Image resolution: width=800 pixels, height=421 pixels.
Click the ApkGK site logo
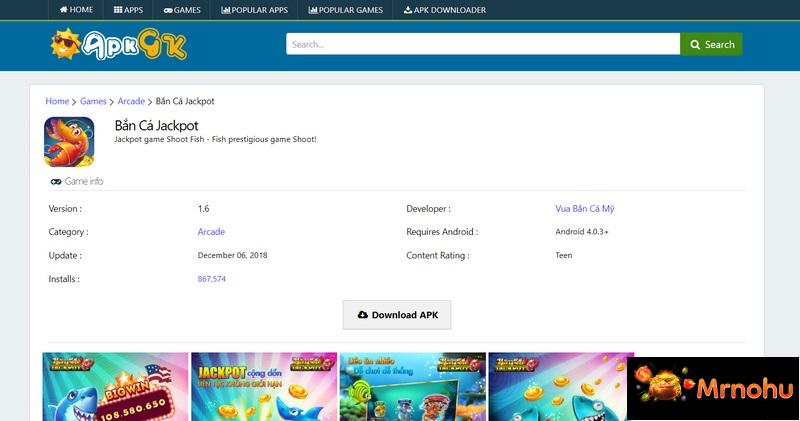[118, 45]
